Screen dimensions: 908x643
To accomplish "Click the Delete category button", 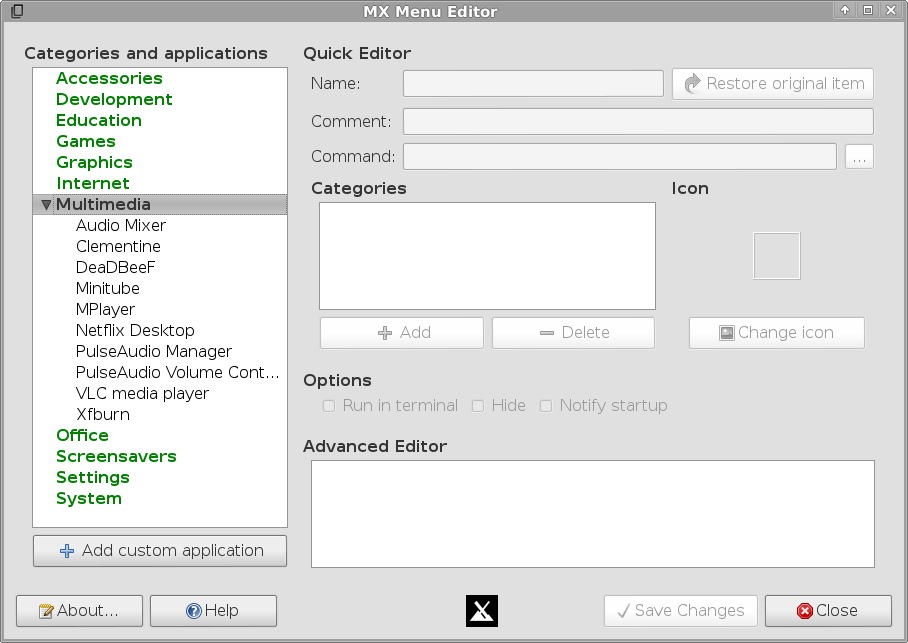I will point(573,333).
